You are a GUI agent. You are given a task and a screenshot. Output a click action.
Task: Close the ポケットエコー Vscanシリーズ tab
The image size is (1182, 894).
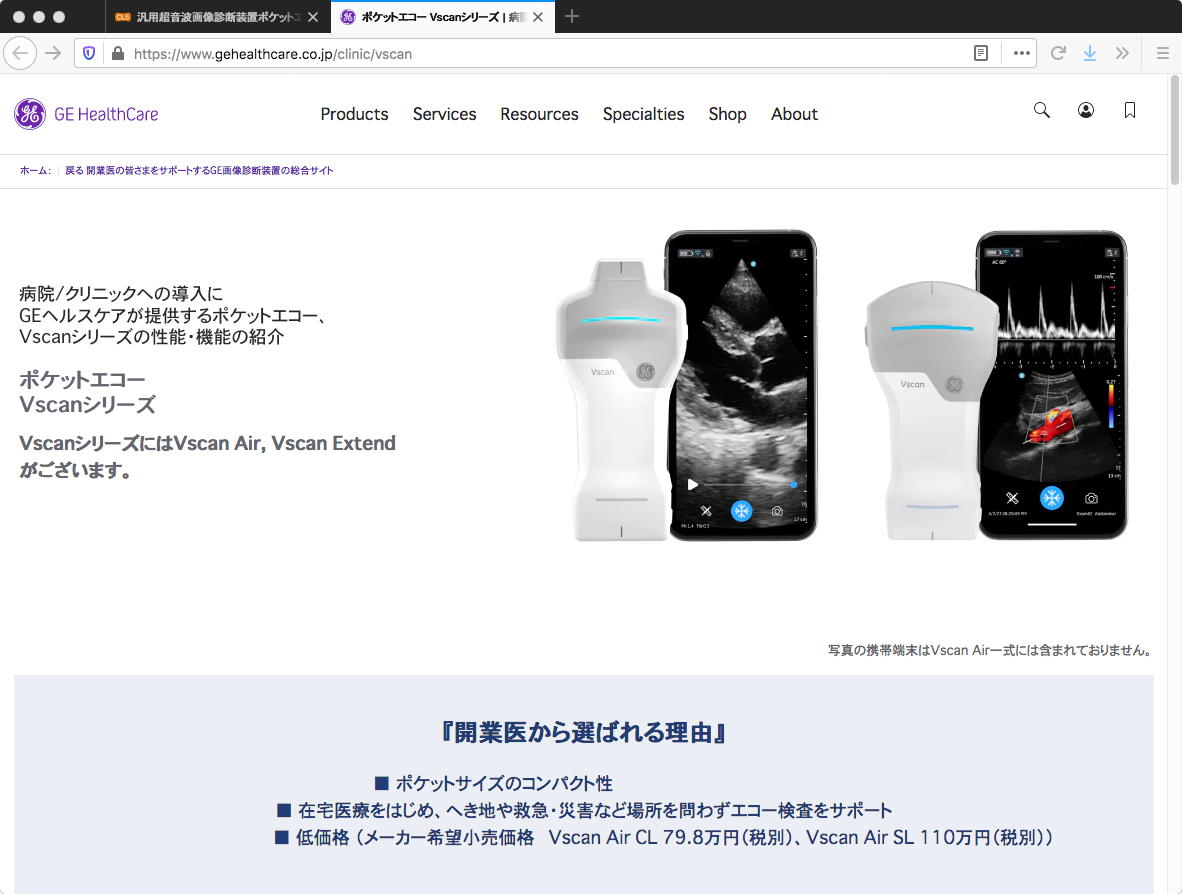pos(537,17)
